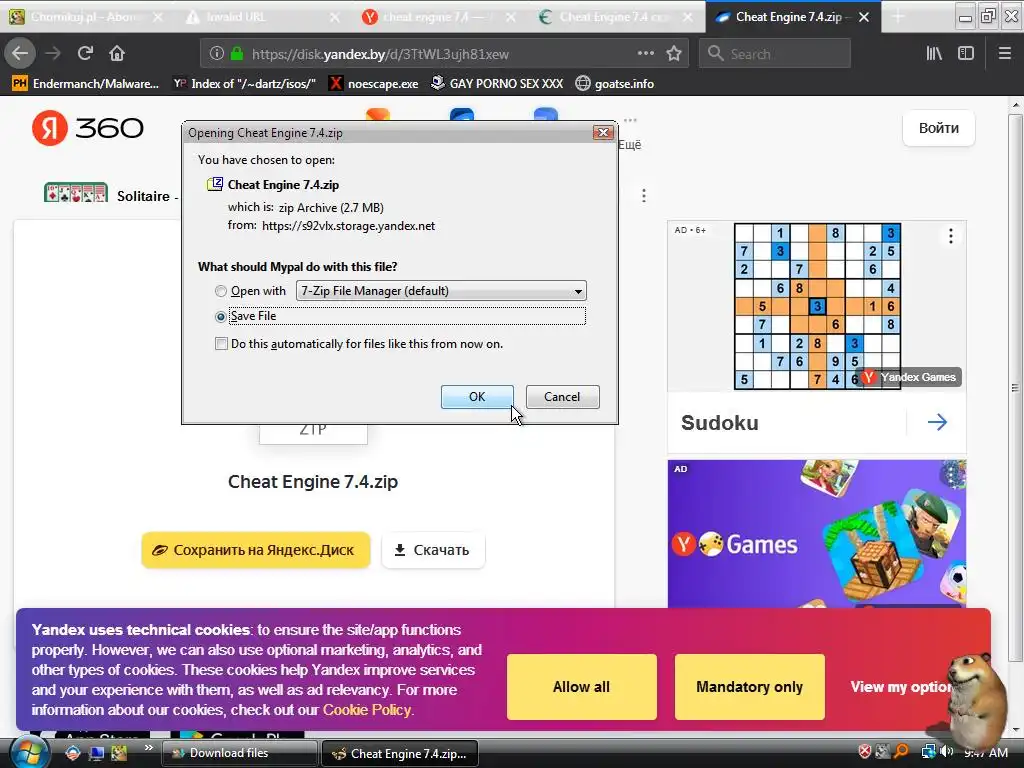
Task: Allow all cookies
Action: 581,687
